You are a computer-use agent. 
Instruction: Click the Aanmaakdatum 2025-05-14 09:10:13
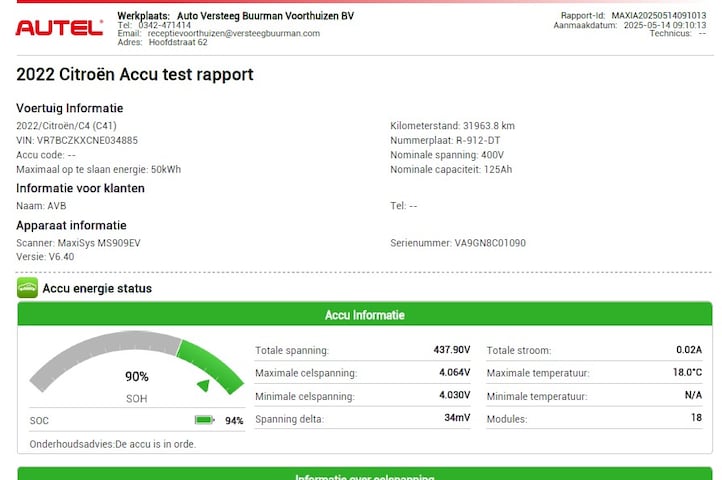[665, 25]
